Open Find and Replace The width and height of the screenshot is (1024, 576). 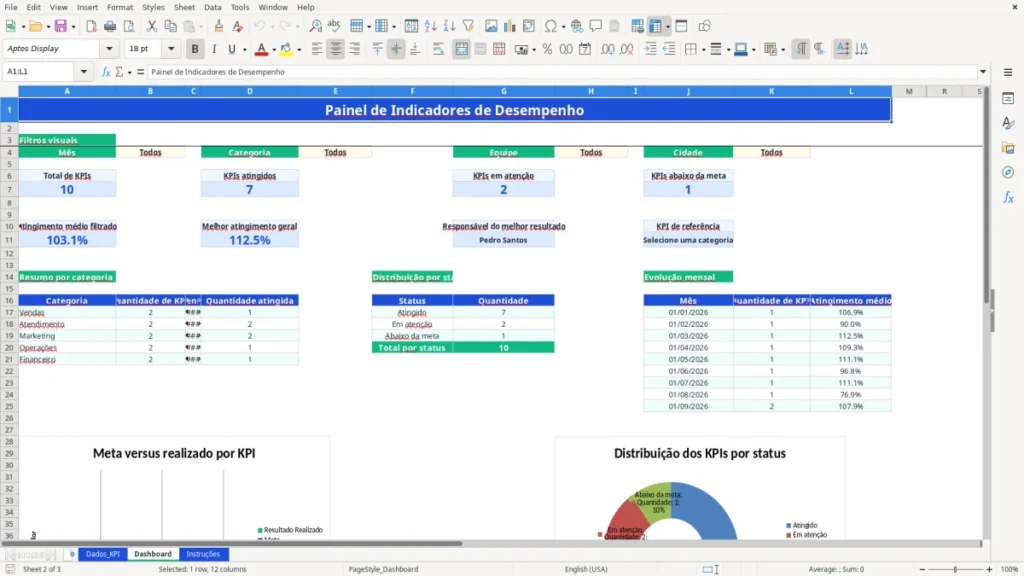pos(315,26)
